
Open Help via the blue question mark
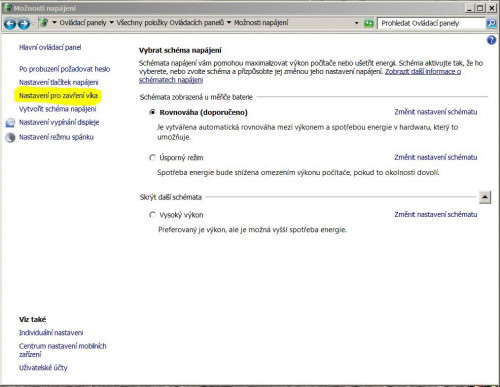(491, 40)
